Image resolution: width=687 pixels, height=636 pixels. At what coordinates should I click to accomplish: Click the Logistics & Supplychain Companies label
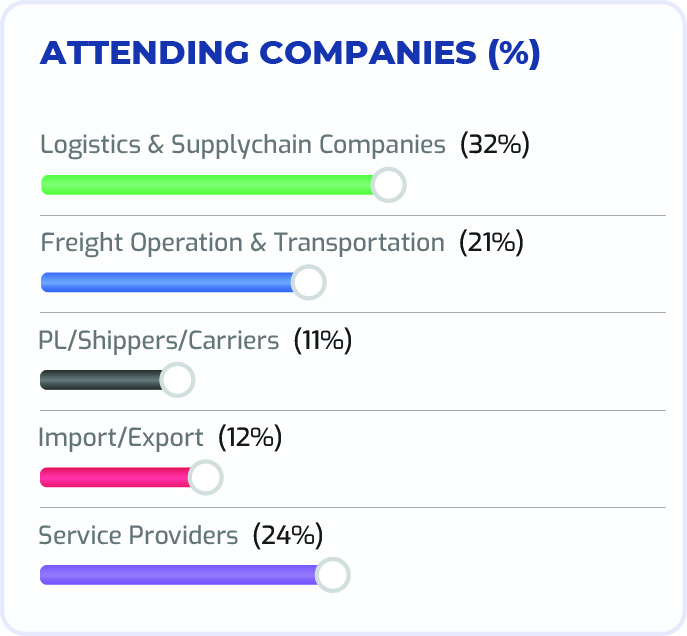point(242,145)
